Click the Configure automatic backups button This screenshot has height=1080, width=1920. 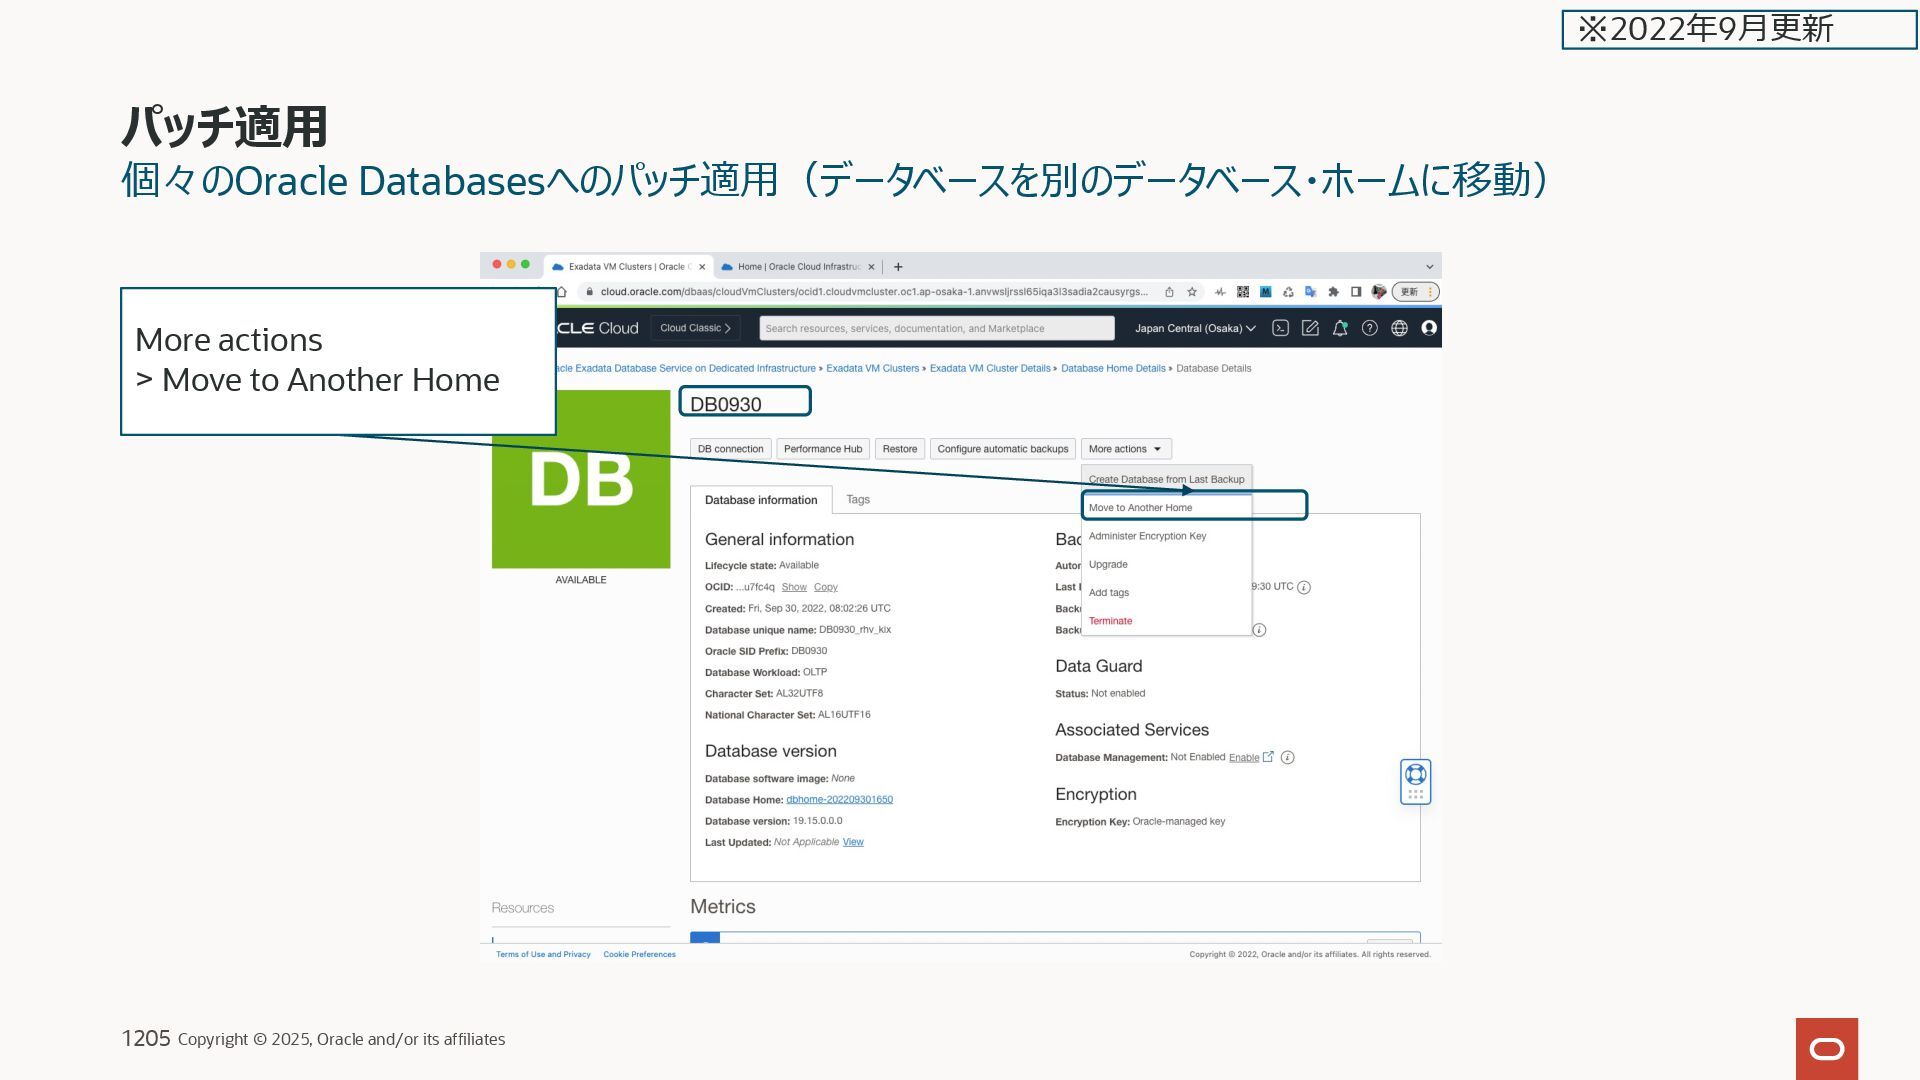[1002, 449]
